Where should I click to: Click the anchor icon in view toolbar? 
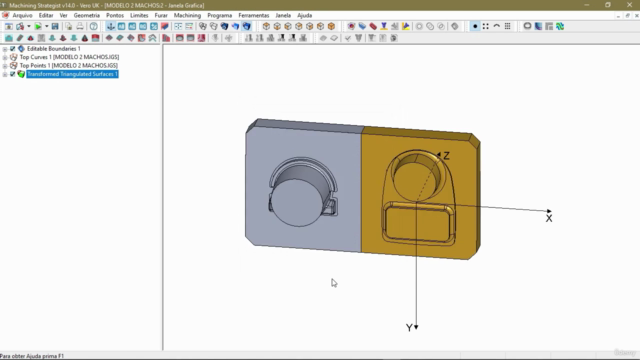(111, 27)
